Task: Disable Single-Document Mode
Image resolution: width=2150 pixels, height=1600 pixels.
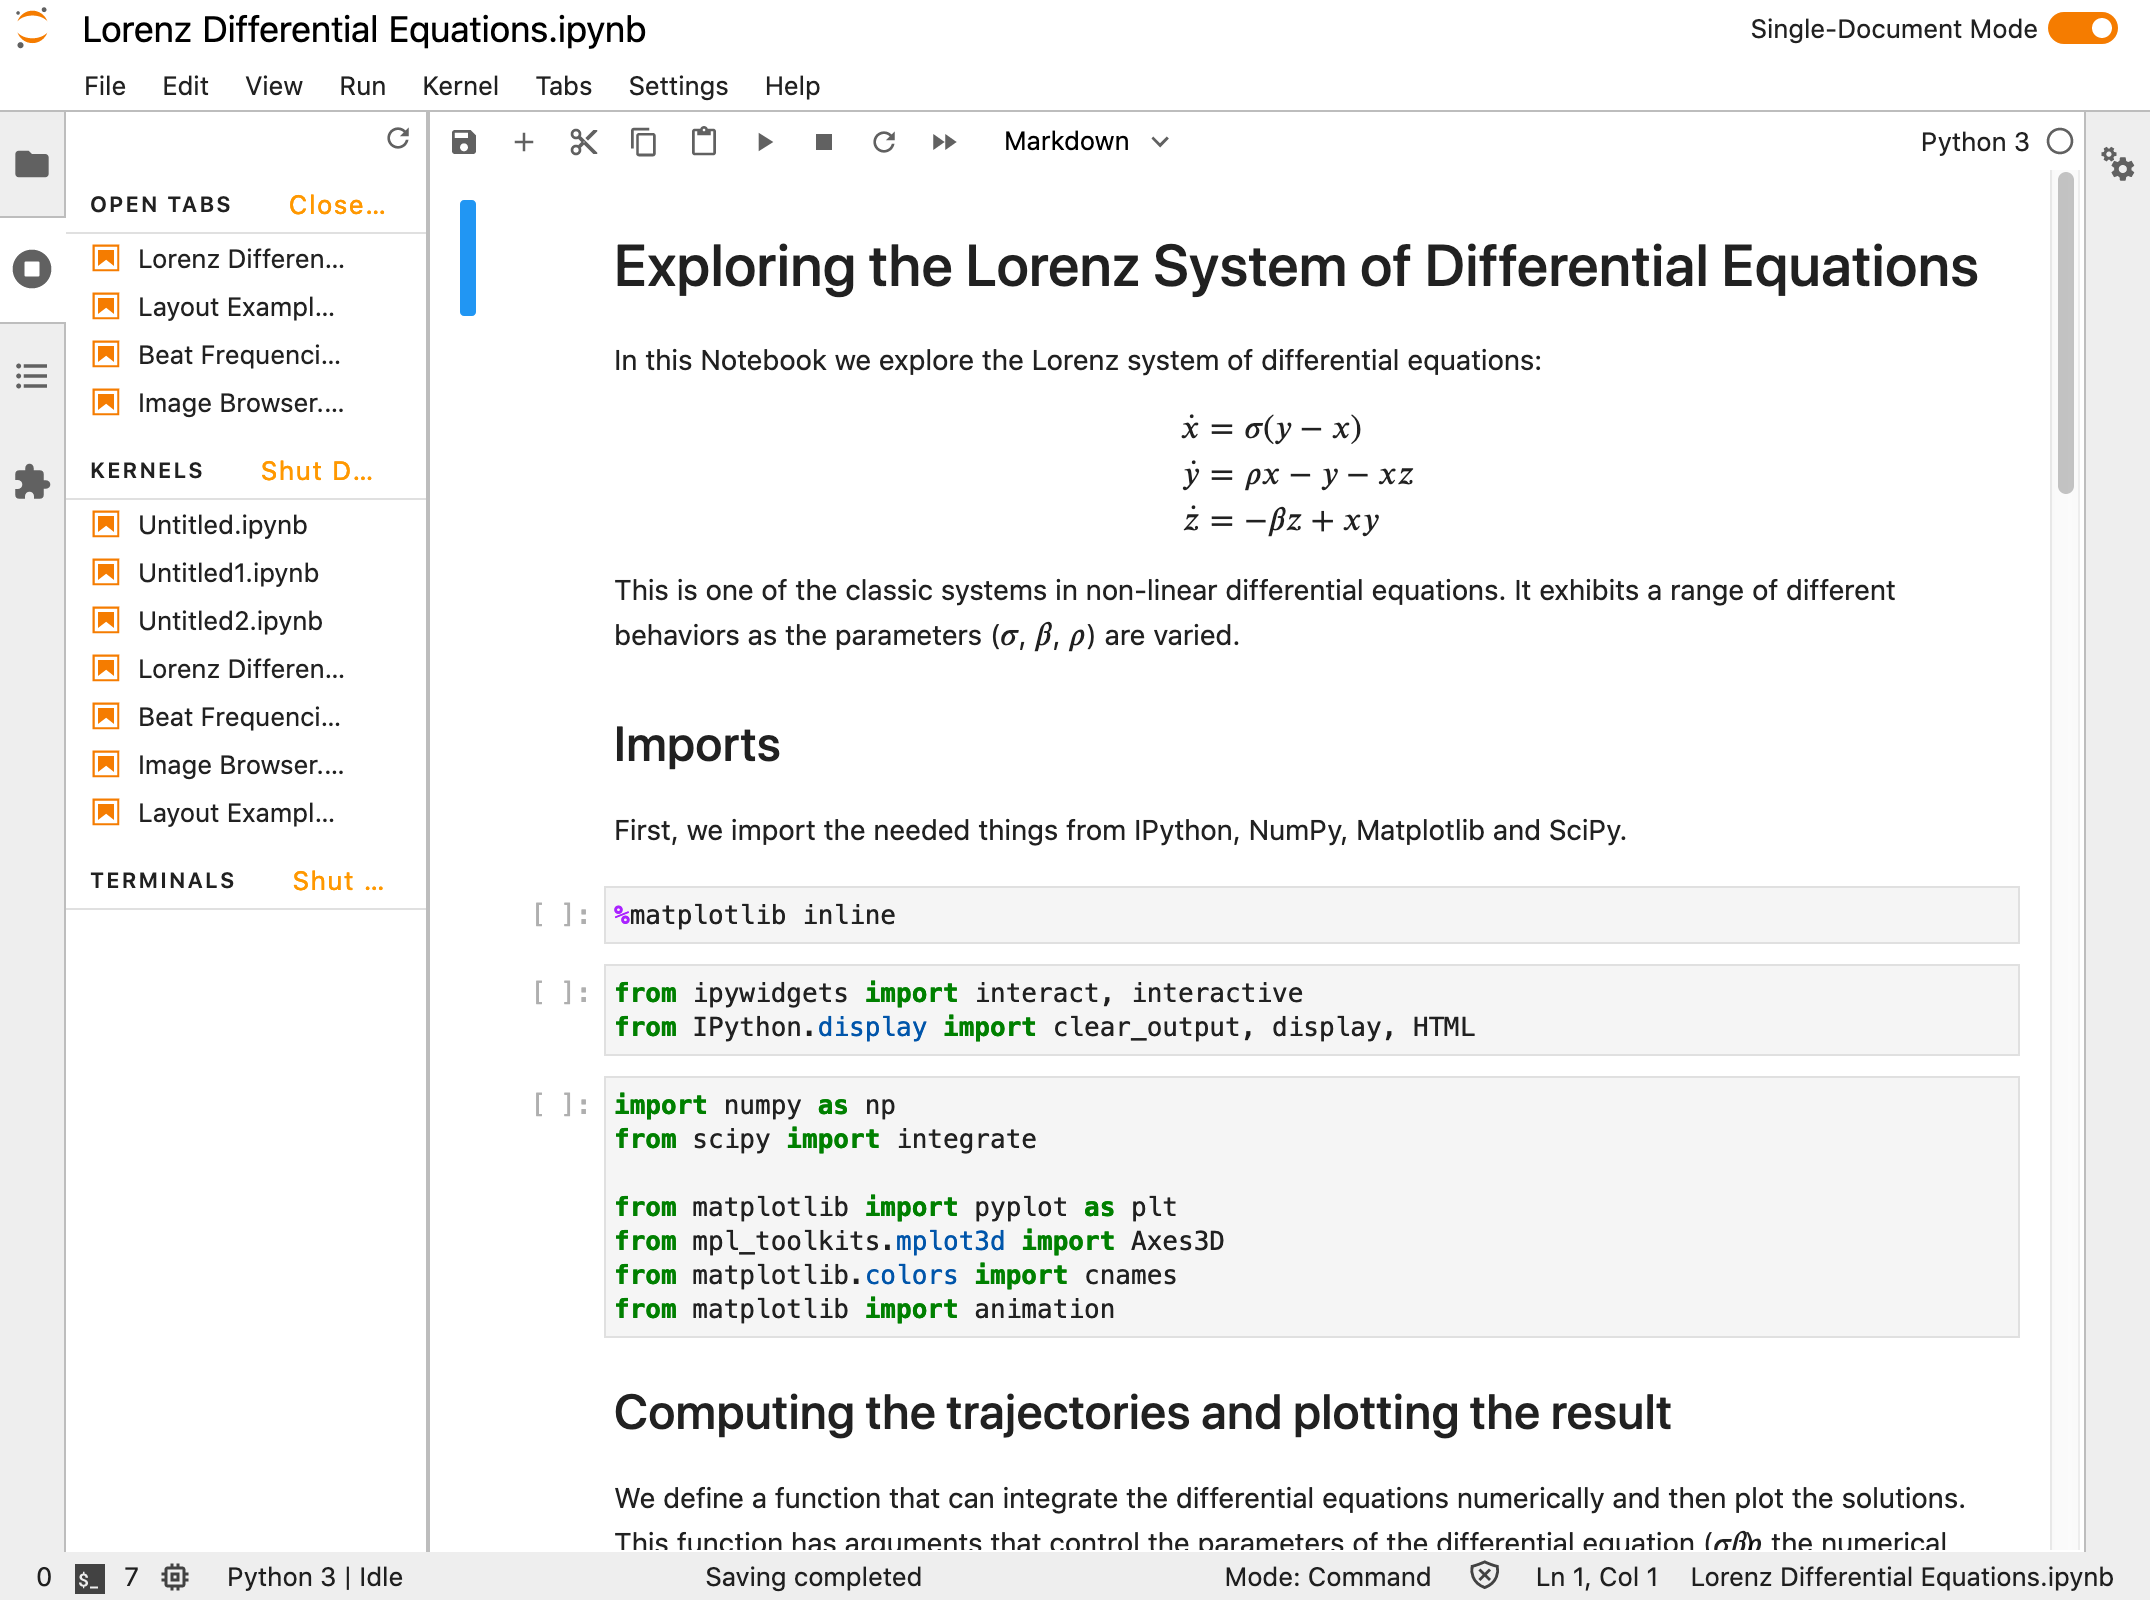Action: tap(2082, 29)
